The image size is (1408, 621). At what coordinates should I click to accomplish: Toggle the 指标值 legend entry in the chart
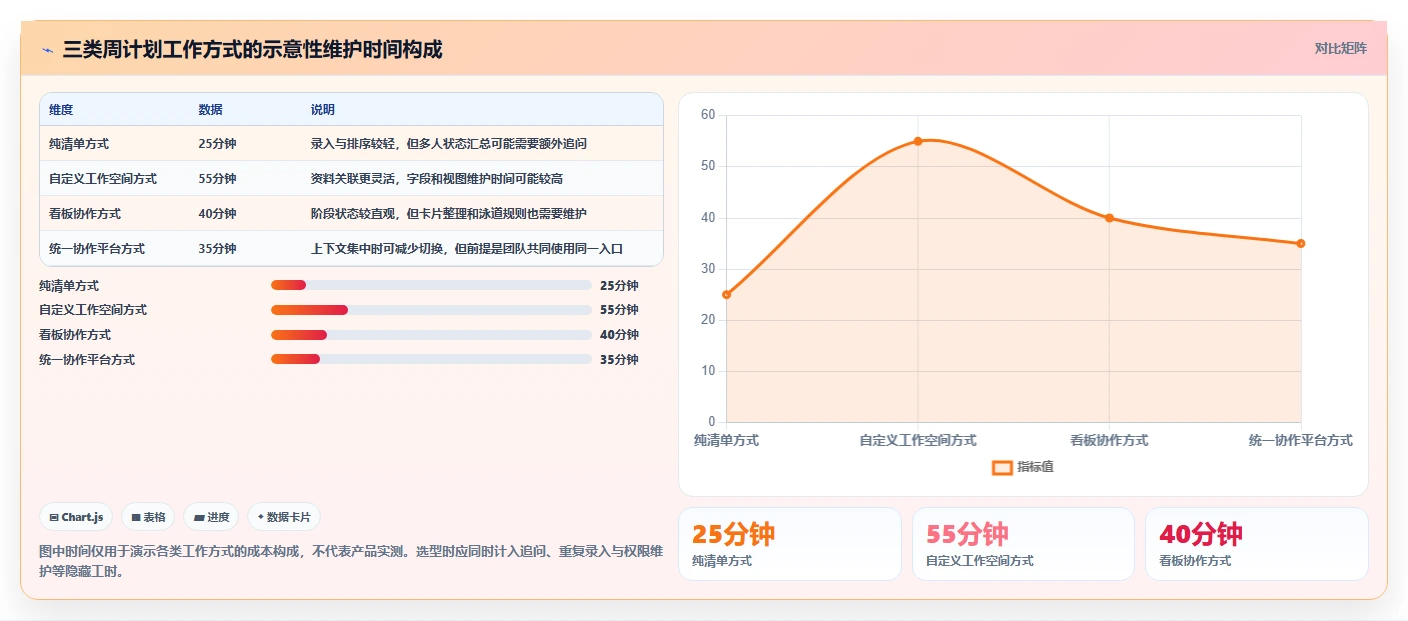(1022, 467)
